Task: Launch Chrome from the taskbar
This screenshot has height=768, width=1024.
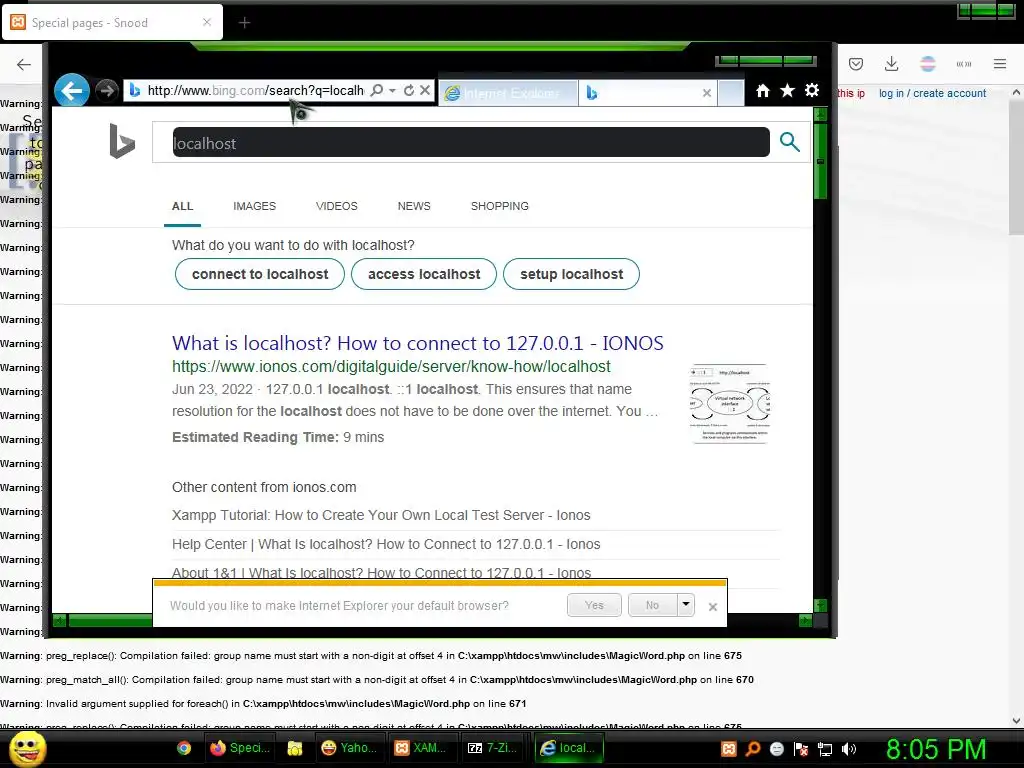Action: click(184, 748)
